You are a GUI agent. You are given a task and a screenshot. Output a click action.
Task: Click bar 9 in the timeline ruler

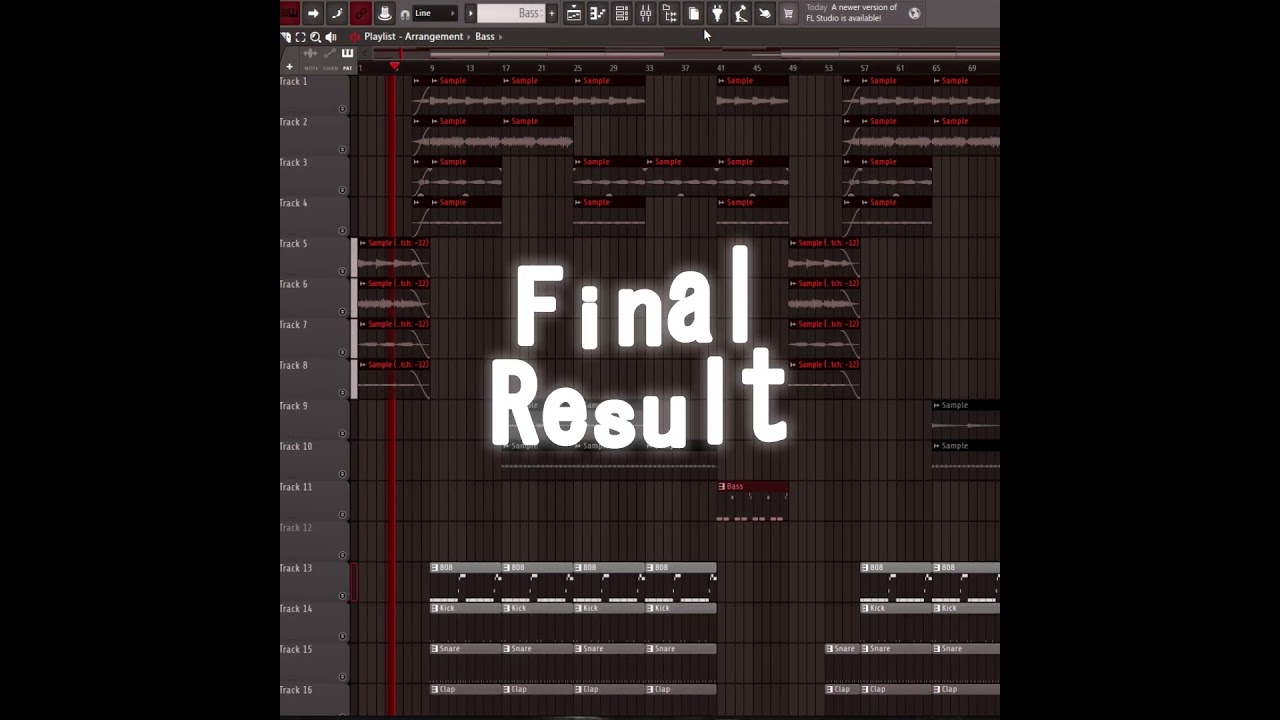pos(432,68)
